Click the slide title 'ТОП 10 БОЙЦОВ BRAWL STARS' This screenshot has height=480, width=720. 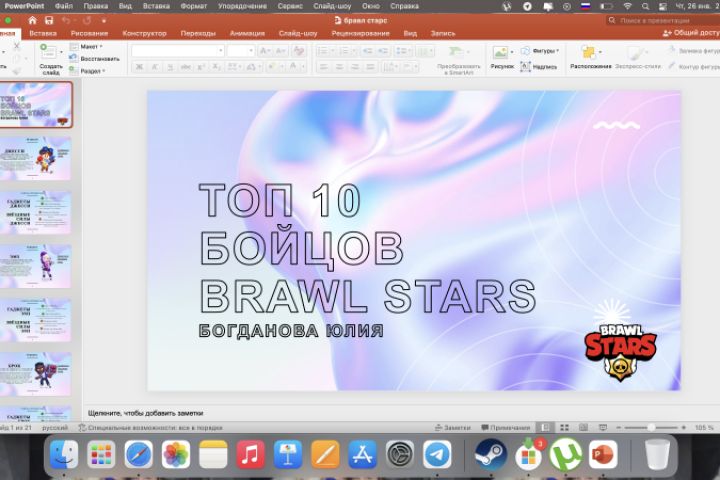tap(367, 248)
